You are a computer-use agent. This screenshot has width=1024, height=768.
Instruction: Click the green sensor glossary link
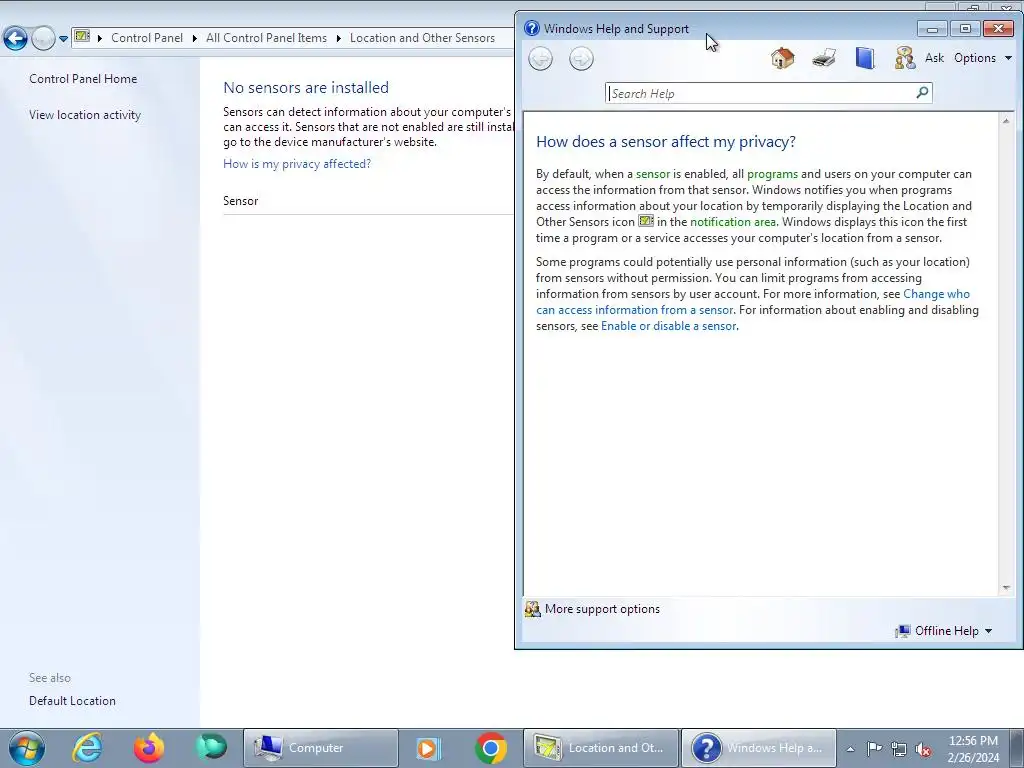pos(653,174)
